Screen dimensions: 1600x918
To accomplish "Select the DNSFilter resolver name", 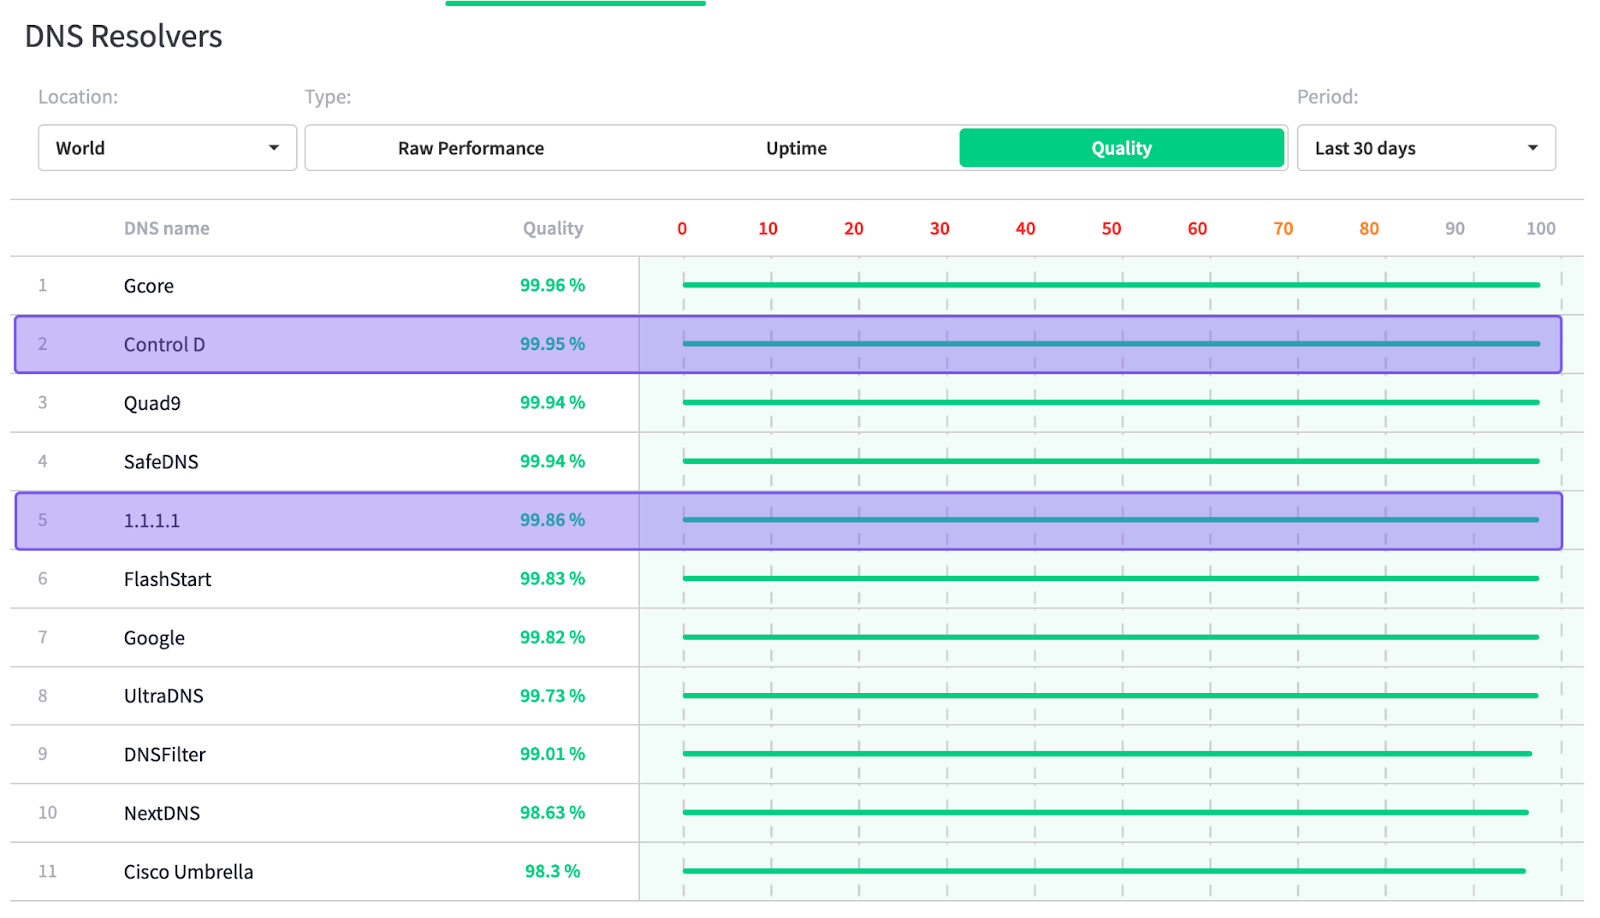I will (165, 755).
